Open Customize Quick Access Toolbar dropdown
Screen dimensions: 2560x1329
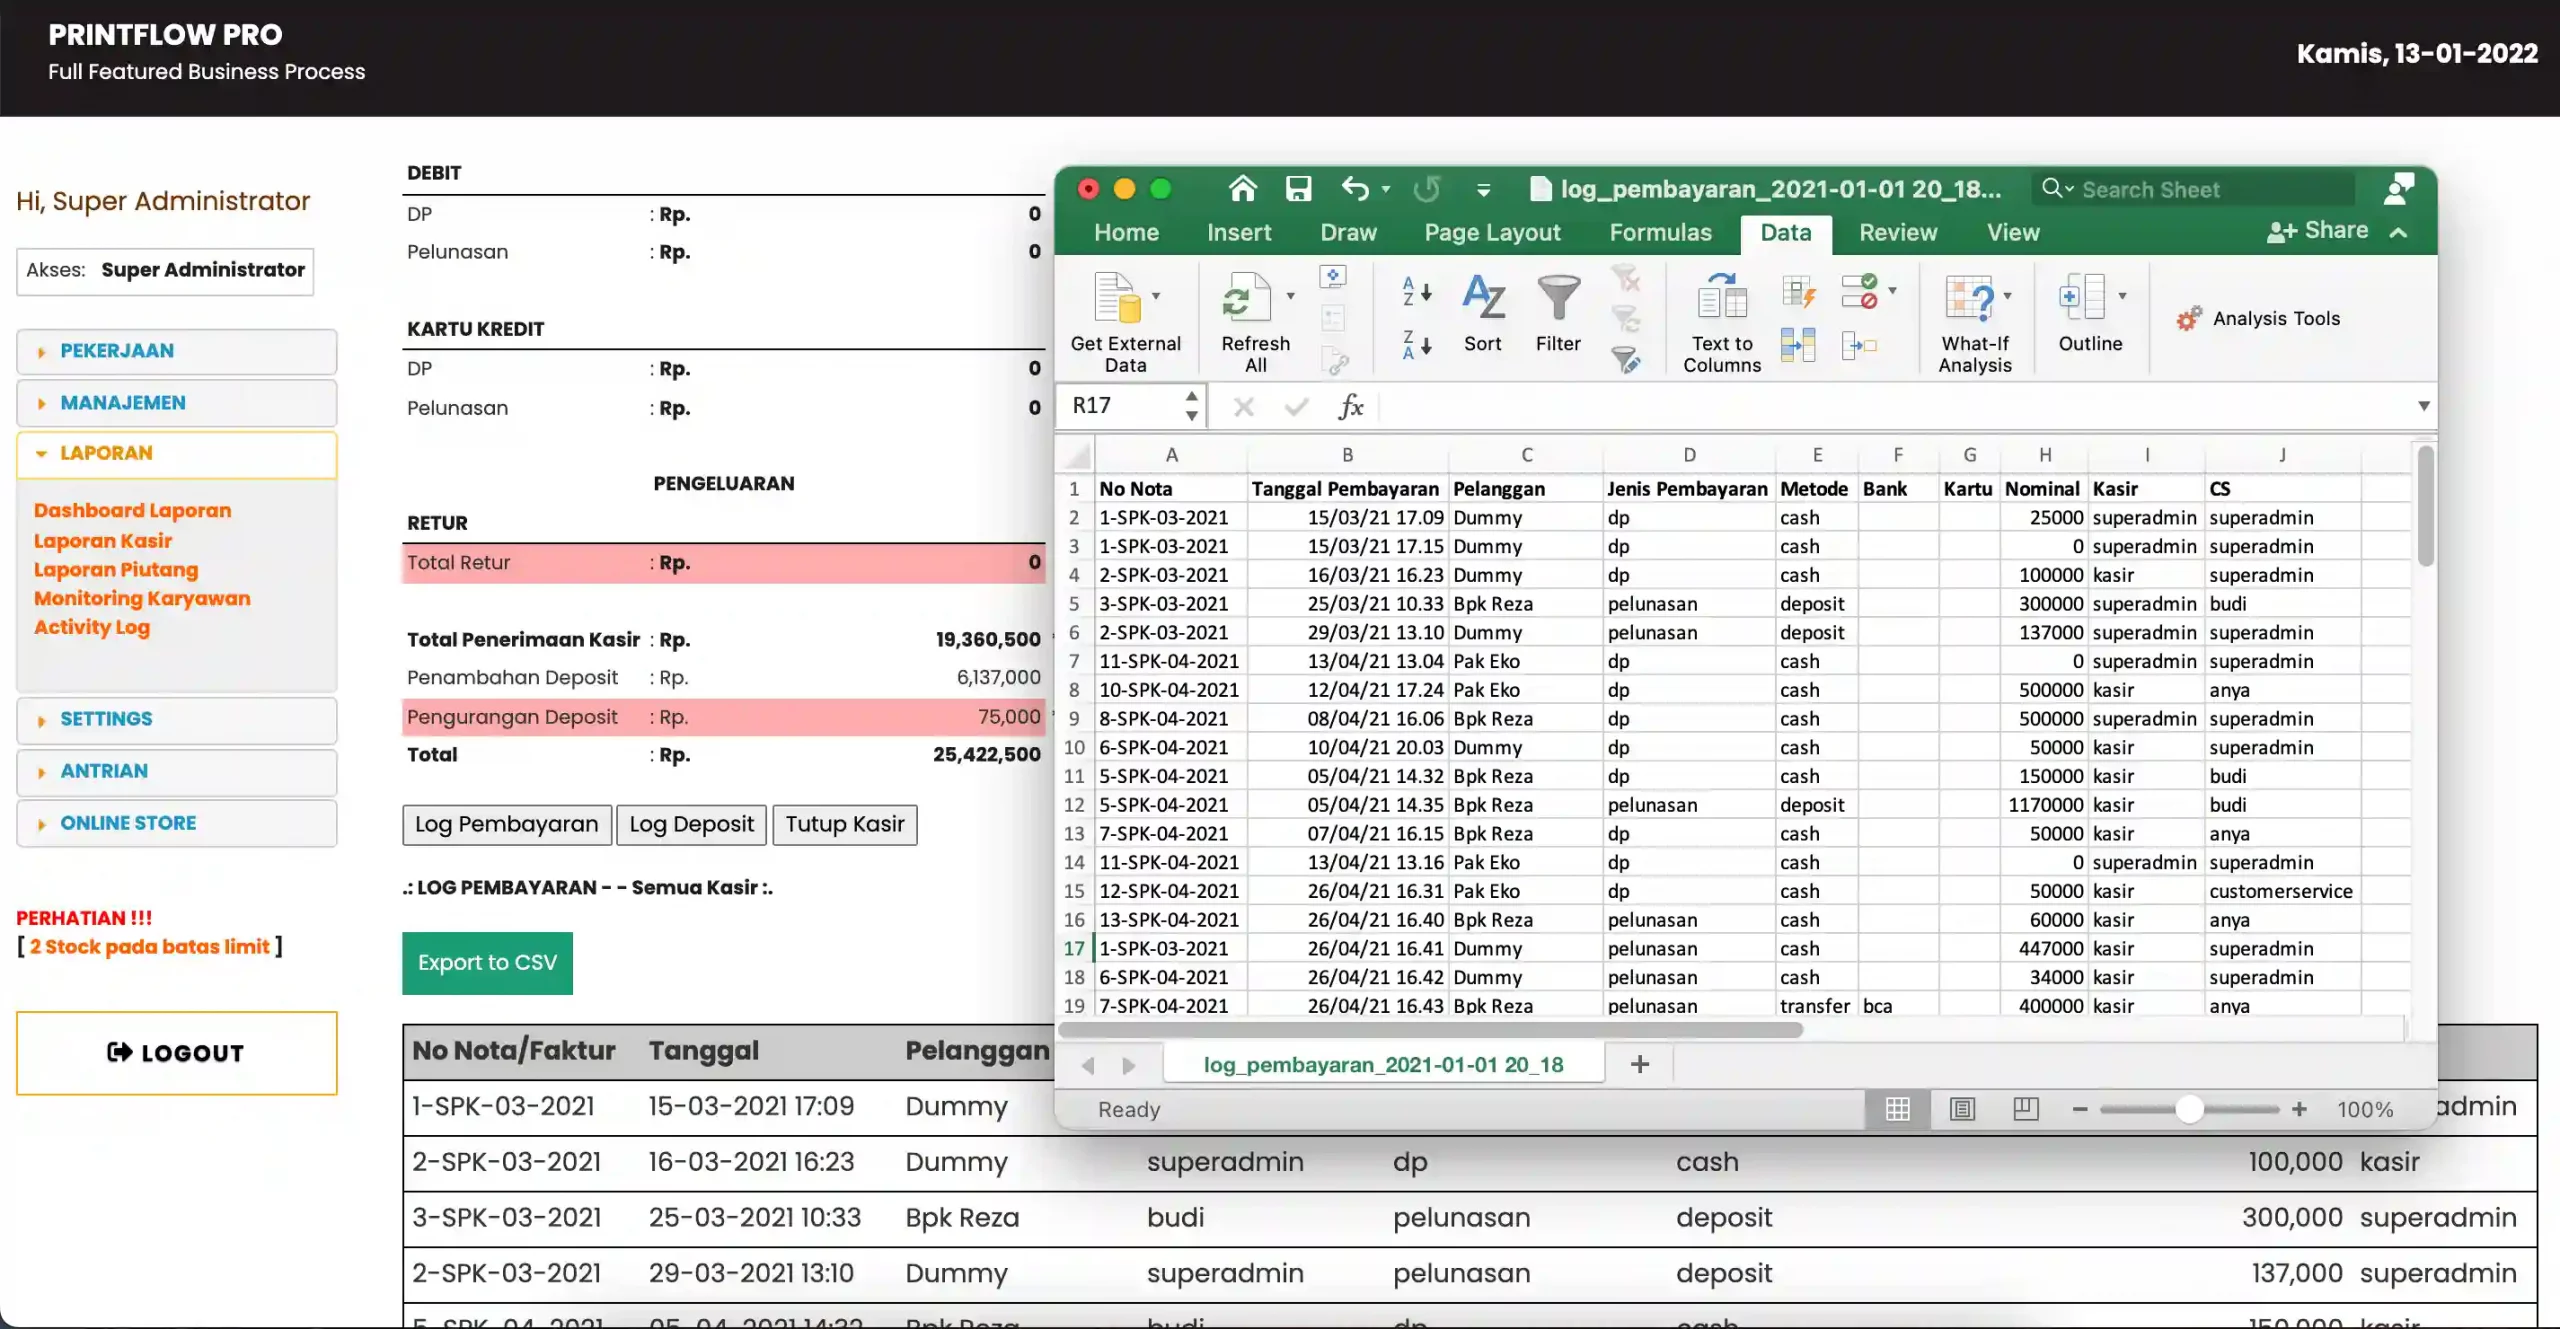click(x=1484, y=190)
